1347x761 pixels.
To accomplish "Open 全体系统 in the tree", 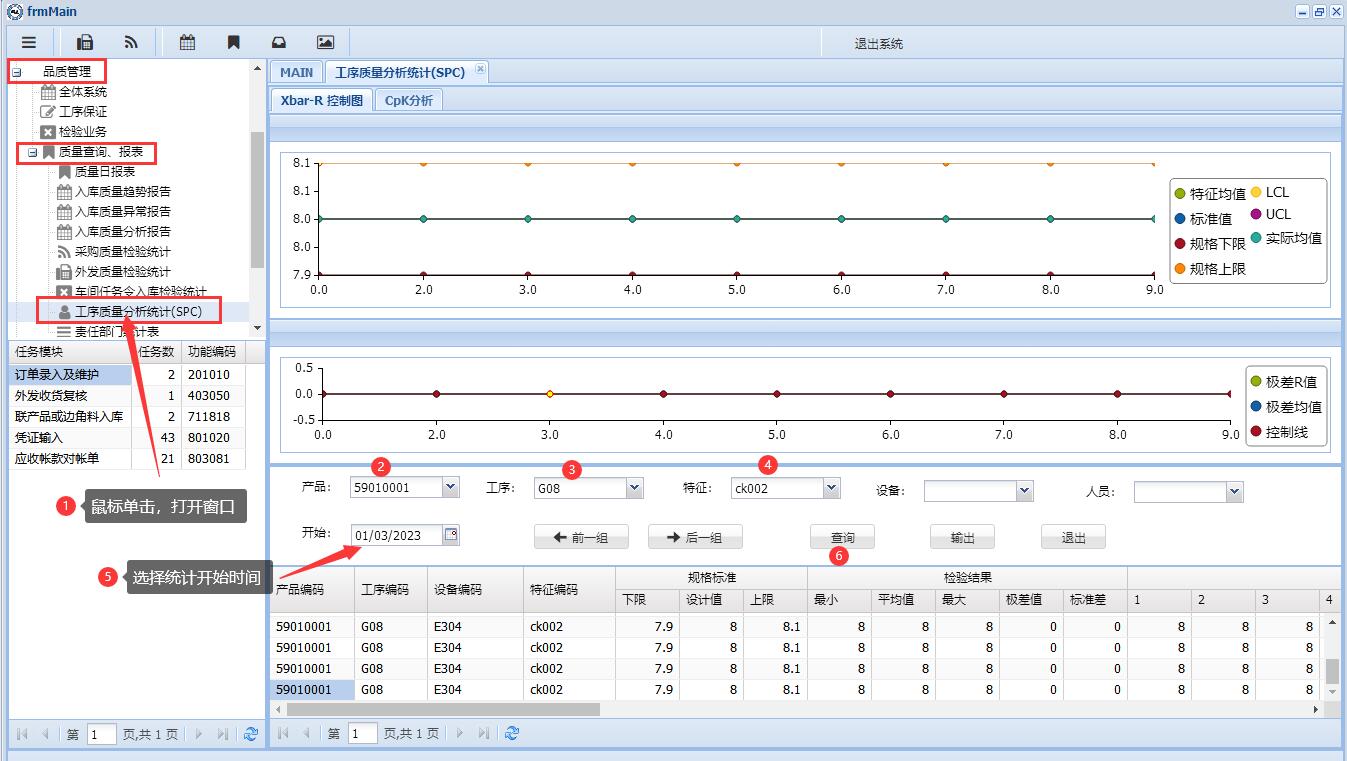I will tap(82, 92).
